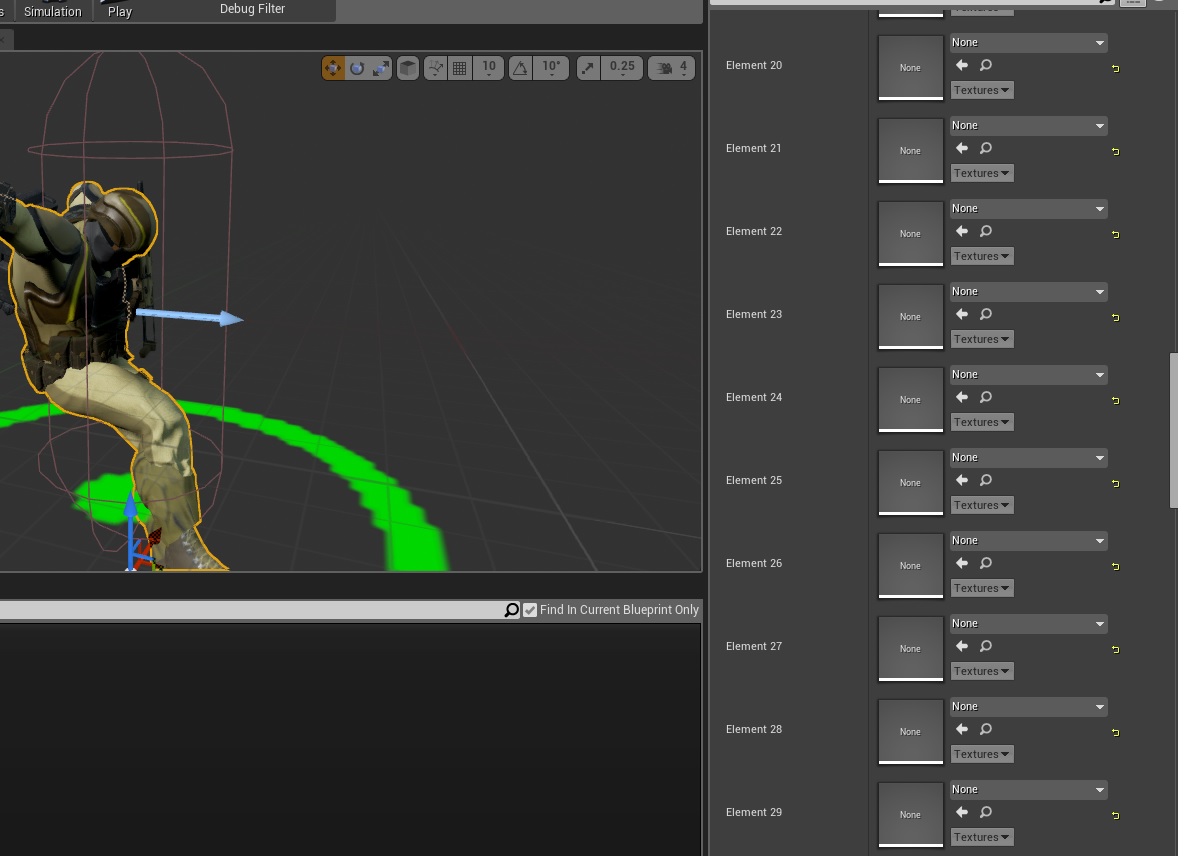Use selected asset arrow for Element 21

click(962, 149)
